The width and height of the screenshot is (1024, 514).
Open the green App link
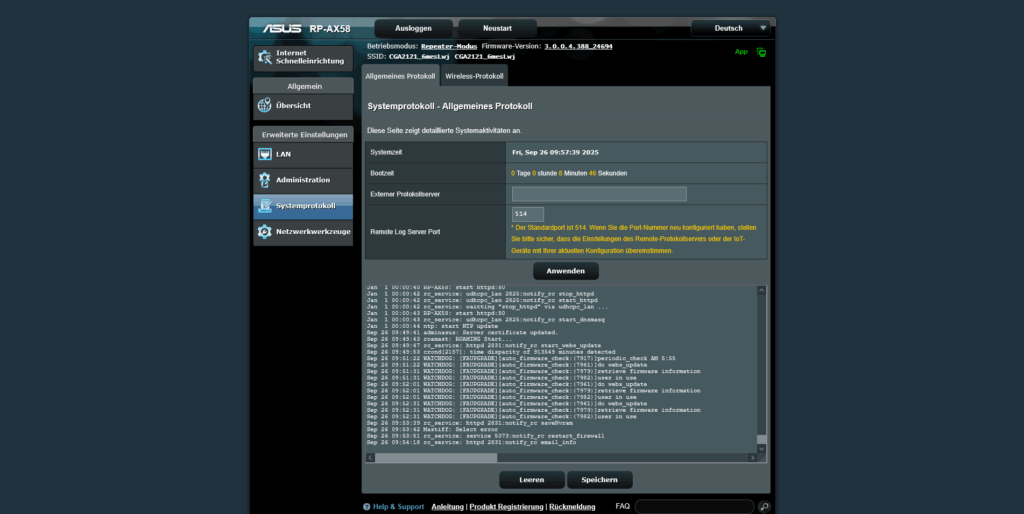pyautogui.click(x=741, y=52)
